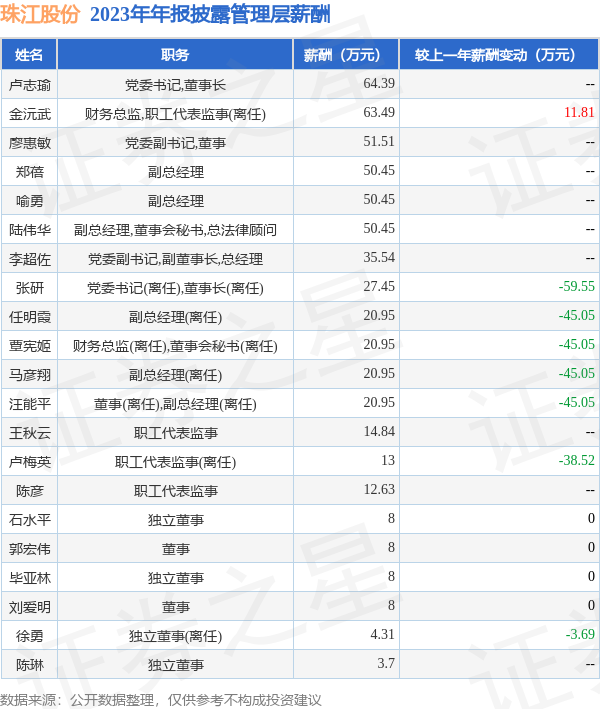Click position 职工代表监事(离任) for 卢梅英
The width and height of the screenshot is (600, 709).
click(x=175, y=462)
